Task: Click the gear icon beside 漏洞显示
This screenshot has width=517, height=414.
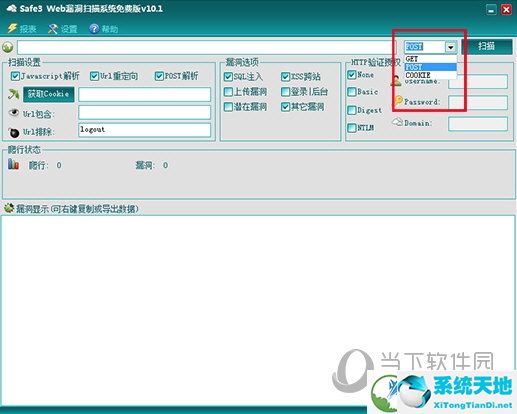Action: [x=9, y=208]
